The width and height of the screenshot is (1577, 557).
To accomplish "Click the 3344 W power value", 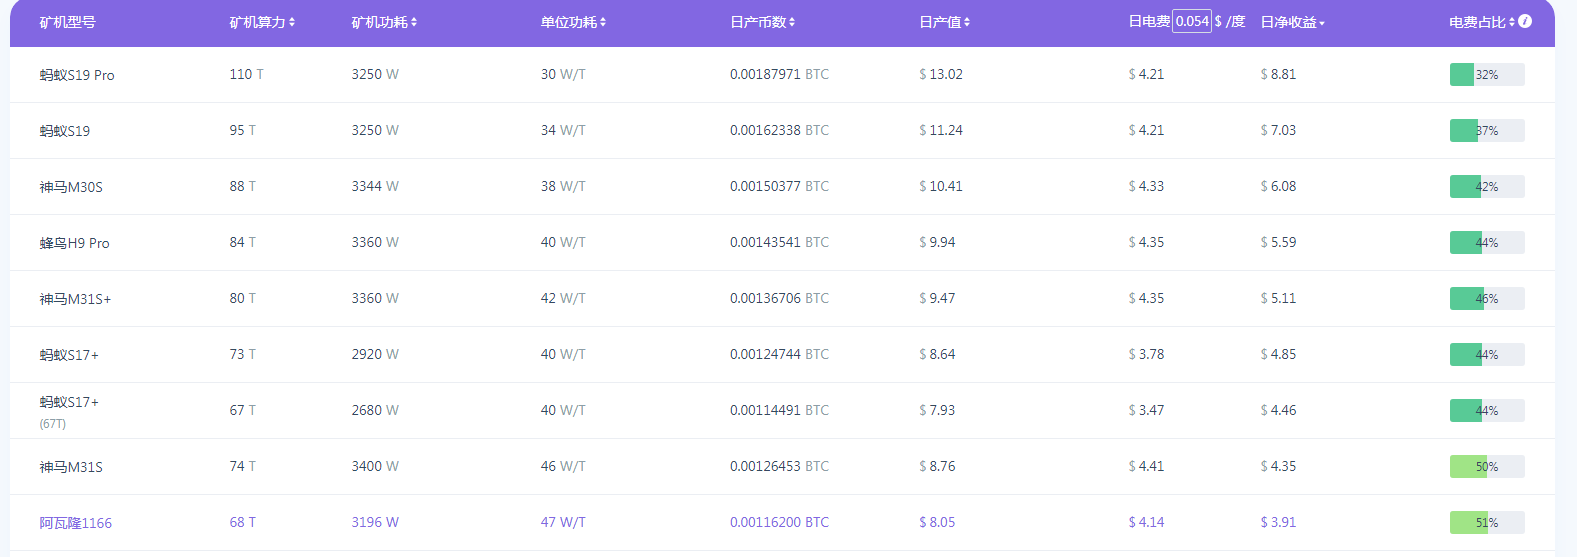I will [x=375, y=186].
